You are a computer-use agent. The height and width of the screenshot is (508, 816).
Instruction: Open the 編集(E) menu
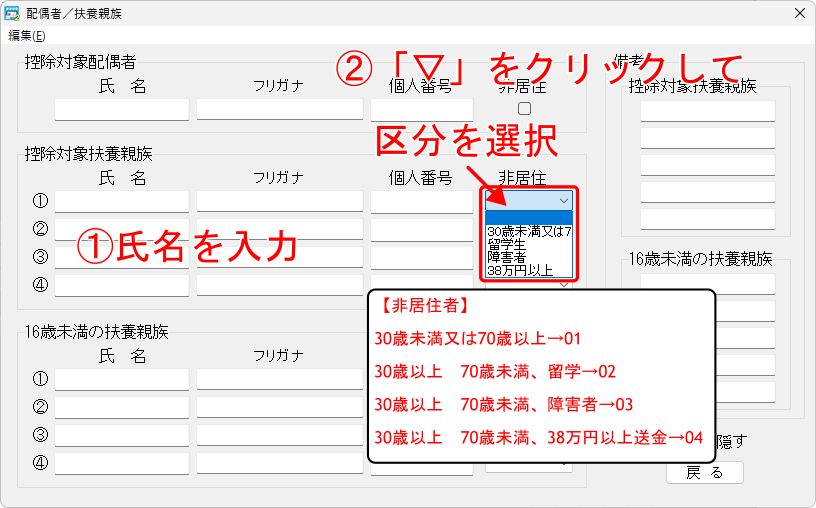27,35
